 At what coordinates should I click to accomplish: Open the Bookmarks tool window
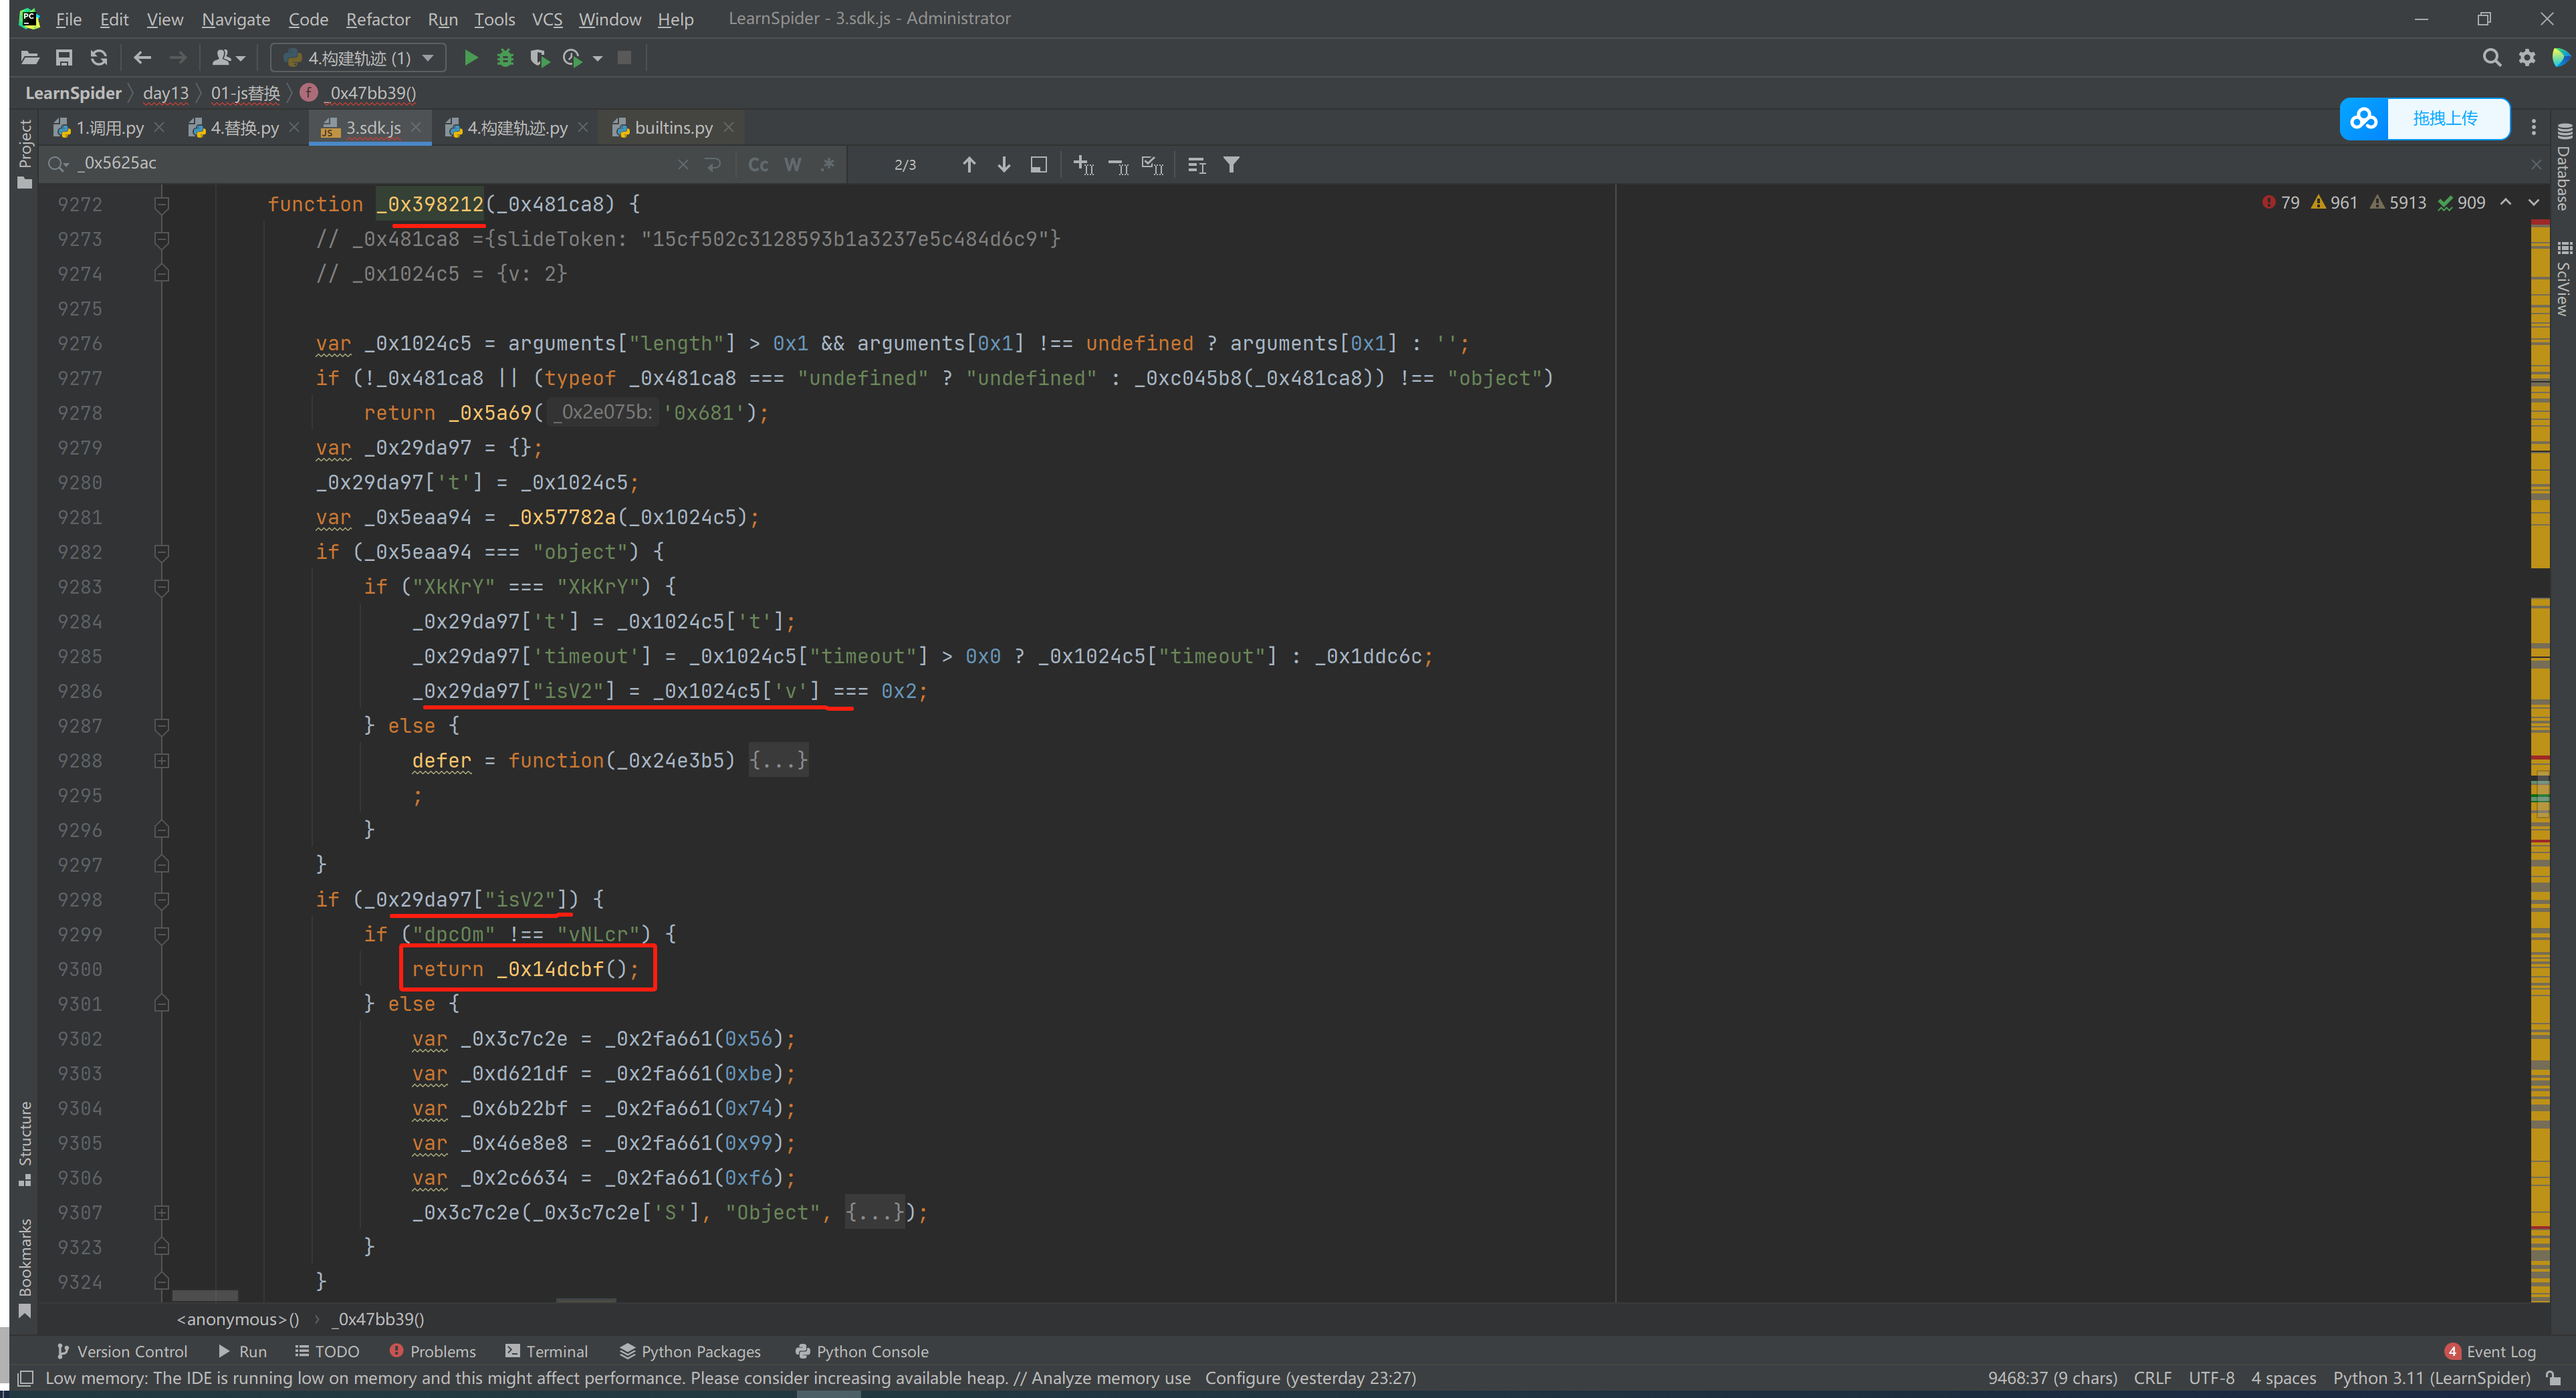pos(25,1268)
